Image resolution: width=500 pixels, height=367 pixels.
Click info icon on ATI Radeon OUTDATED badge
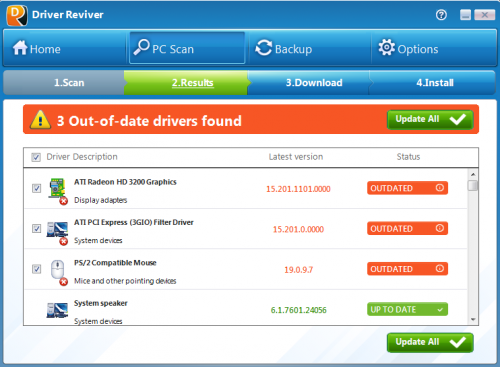[x=440, y=188]
